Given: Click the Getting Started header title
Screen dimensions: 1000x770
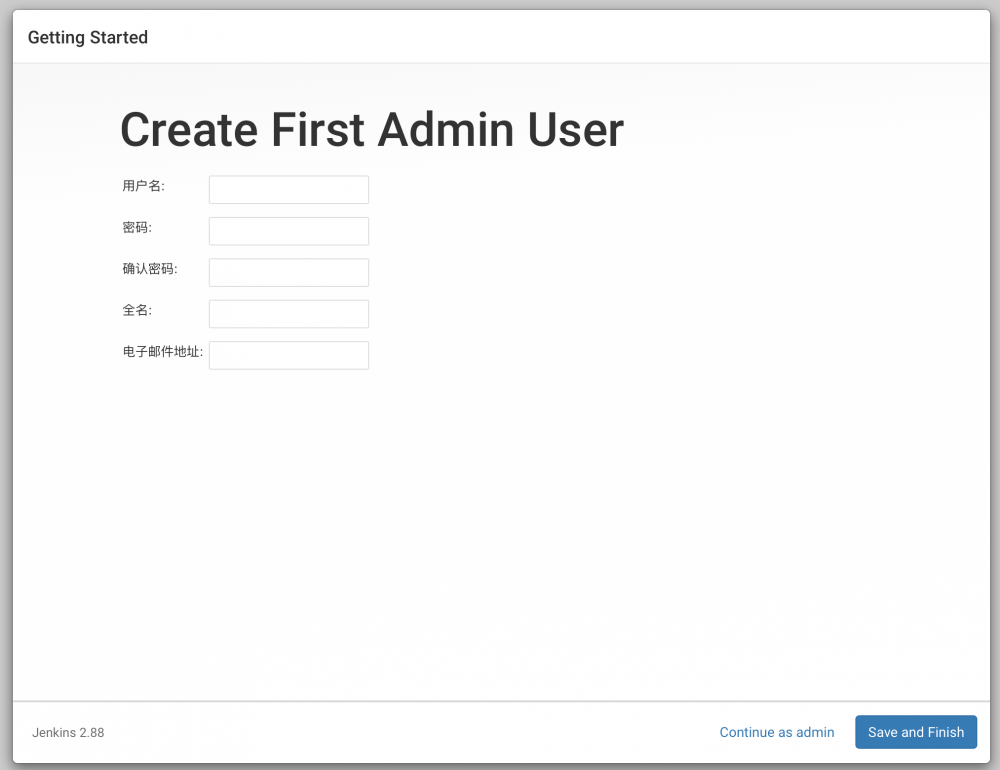Looking at the screenshot, I should [87, 37].
